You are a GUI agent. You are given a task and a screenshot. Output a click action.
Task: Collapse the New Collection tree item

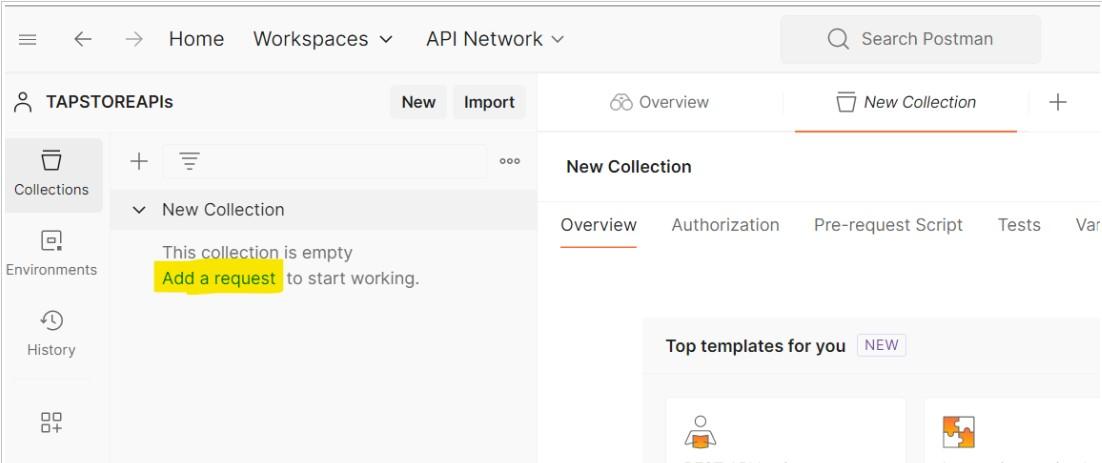[140, 210]
